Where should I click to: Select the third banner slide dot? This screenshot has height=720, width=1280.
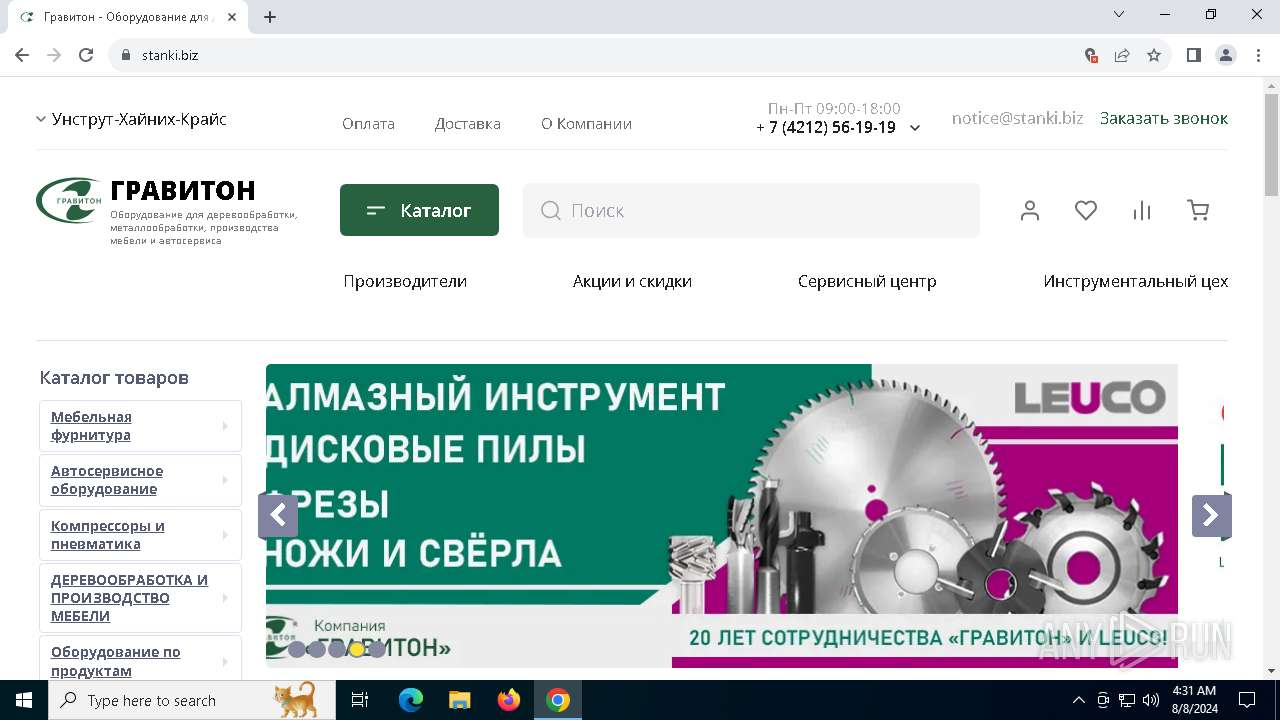point(337,649)
